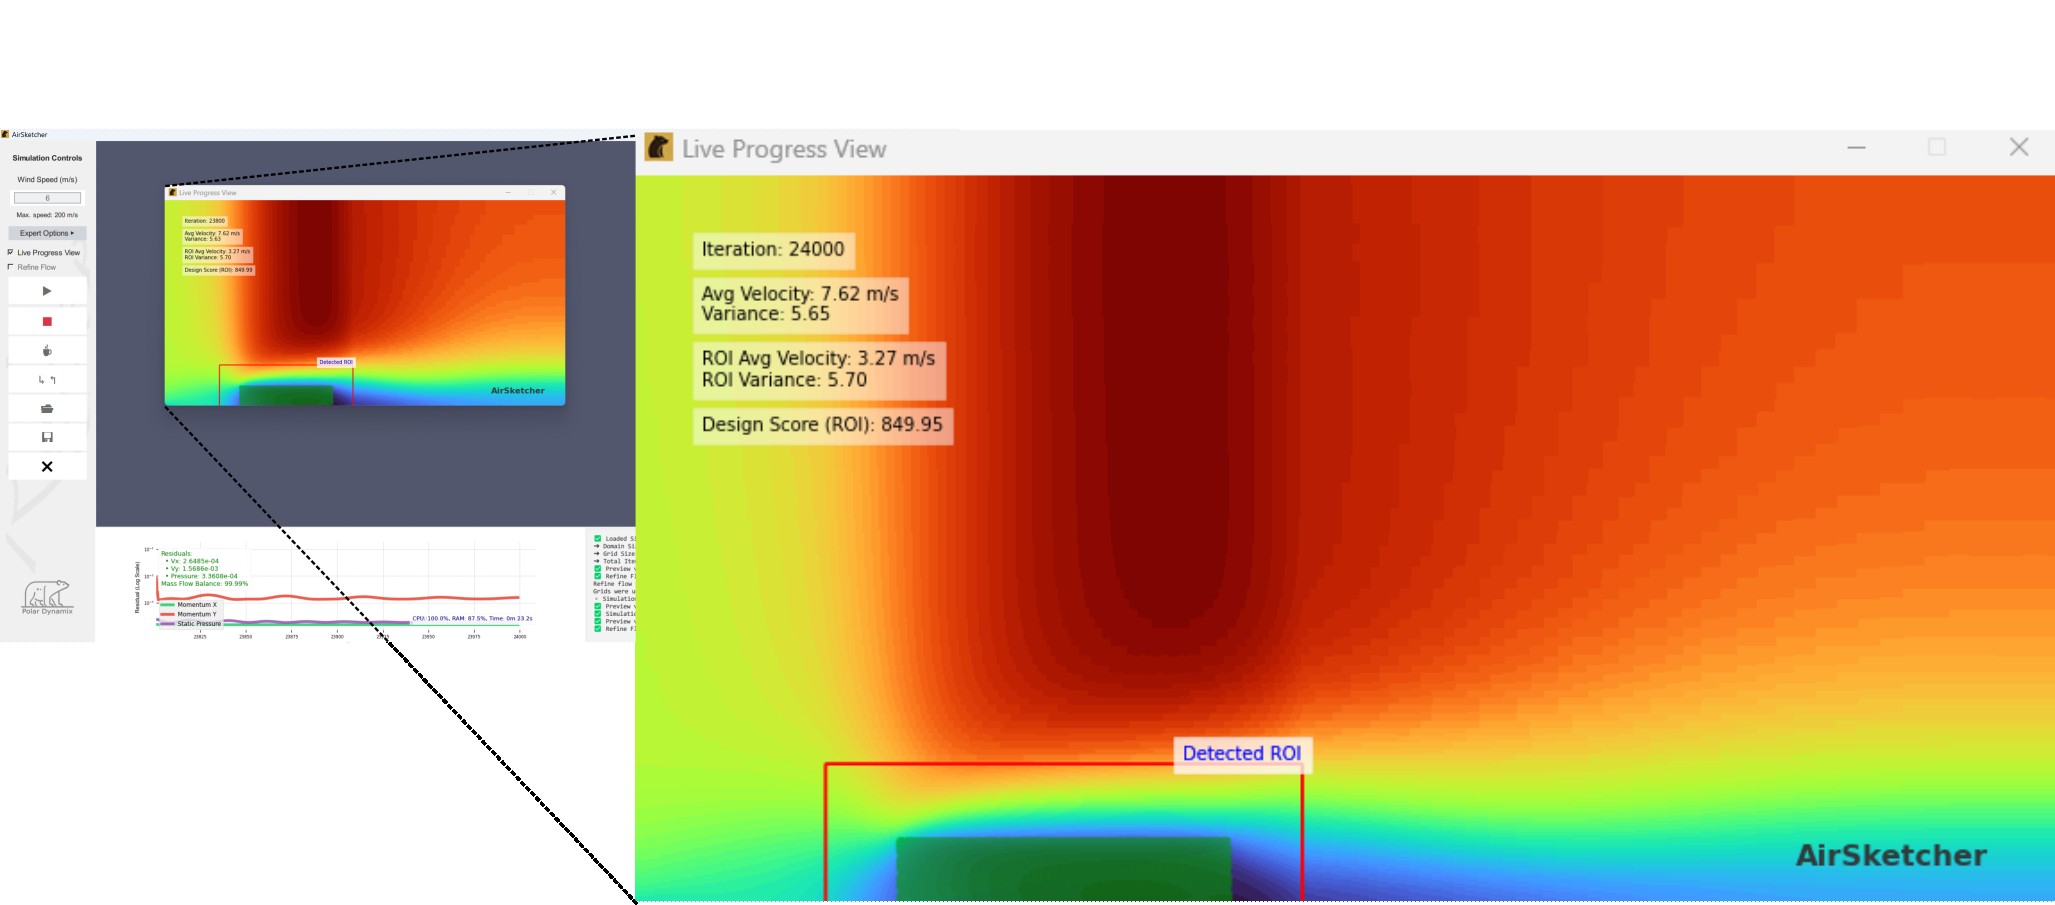Click the Detected ROI label in zoomed view

click(x=1241, y=754)
